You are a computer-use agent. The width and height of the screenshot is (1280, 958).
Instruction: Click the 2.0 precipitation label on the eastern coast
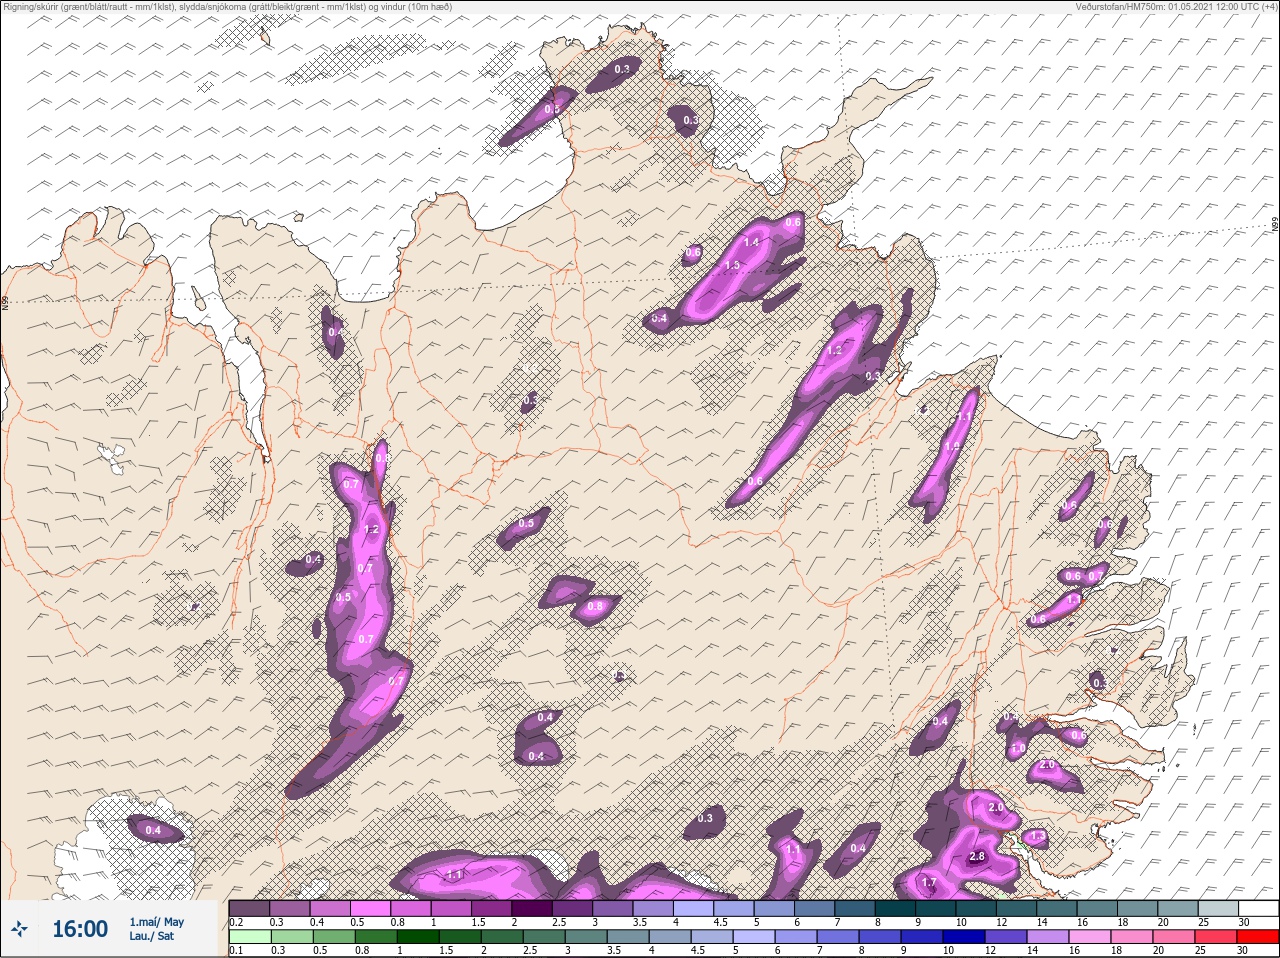(x=1047, y=765)
